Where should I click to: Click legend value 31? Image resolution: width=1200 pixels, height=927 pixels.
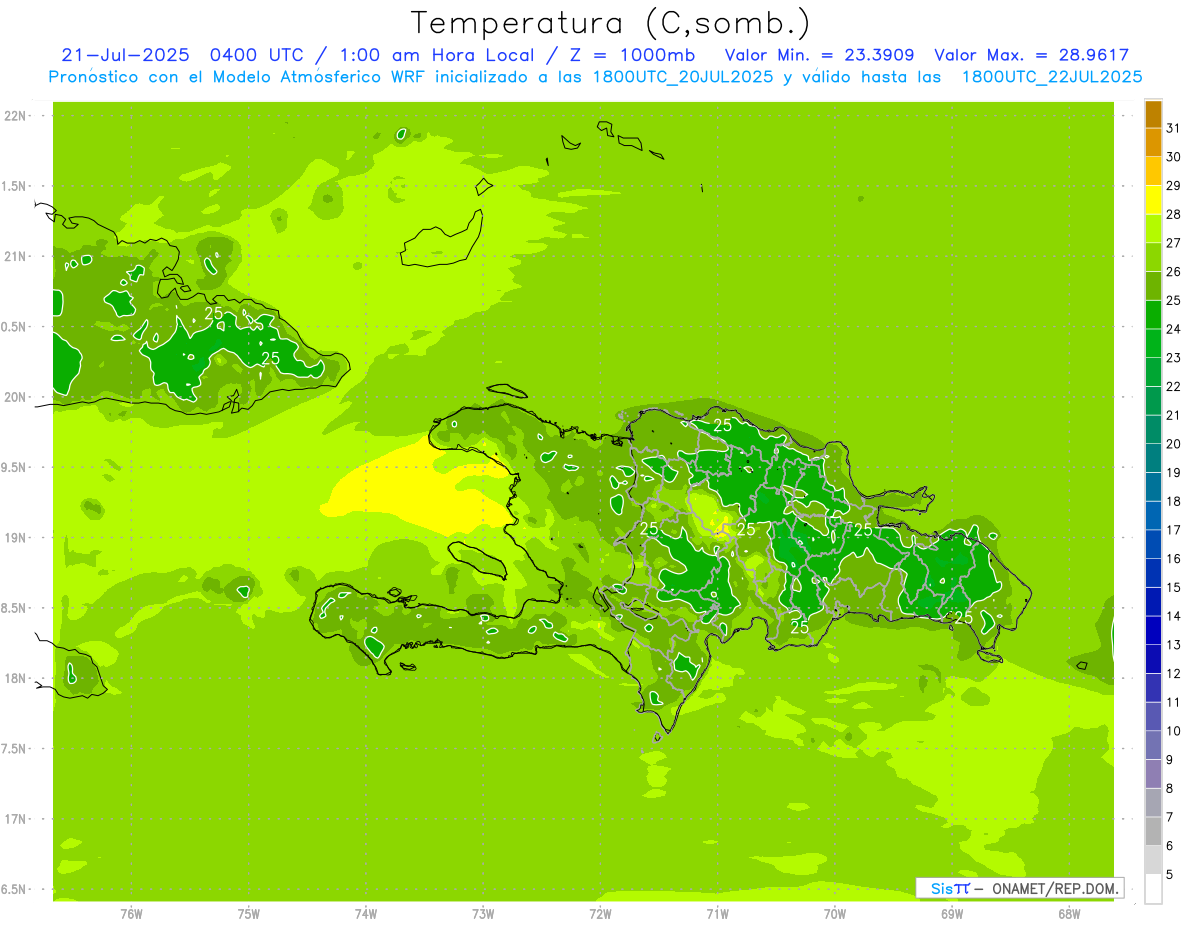tap(1174, 128)
